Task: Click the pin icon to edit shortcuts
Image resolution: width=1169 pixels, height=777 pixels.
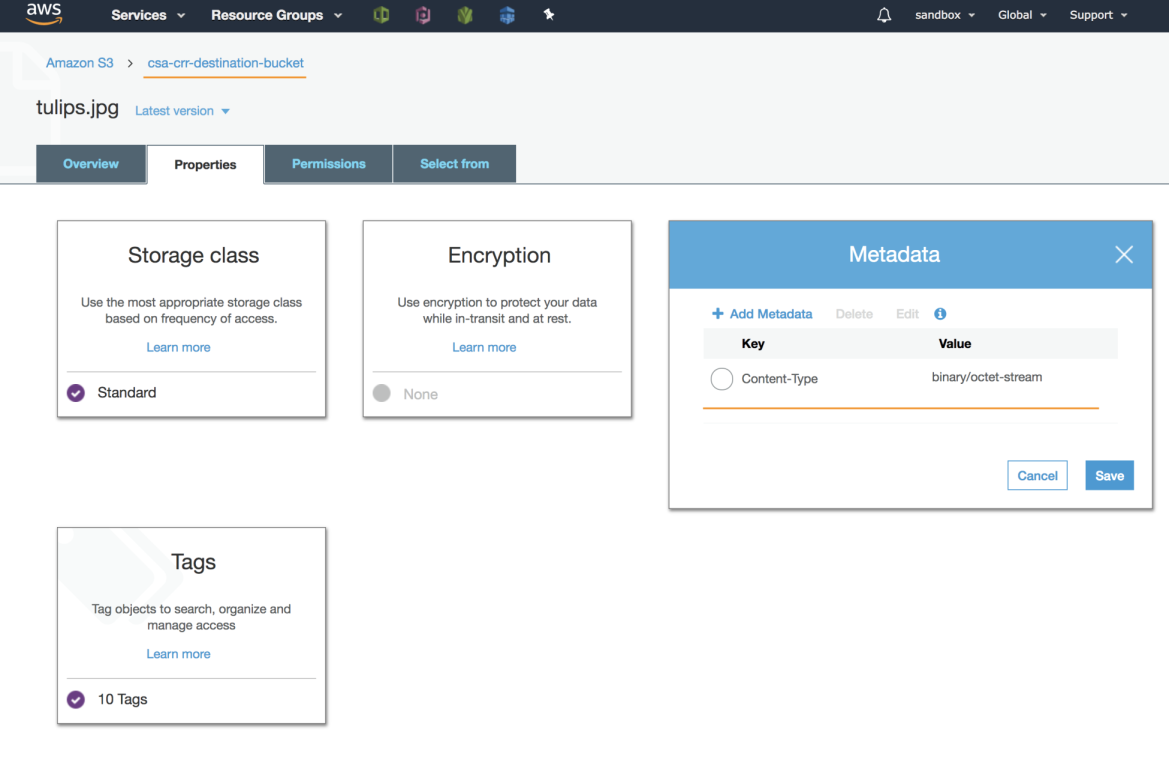Action: pyautogui.click(x=549, y=15)
